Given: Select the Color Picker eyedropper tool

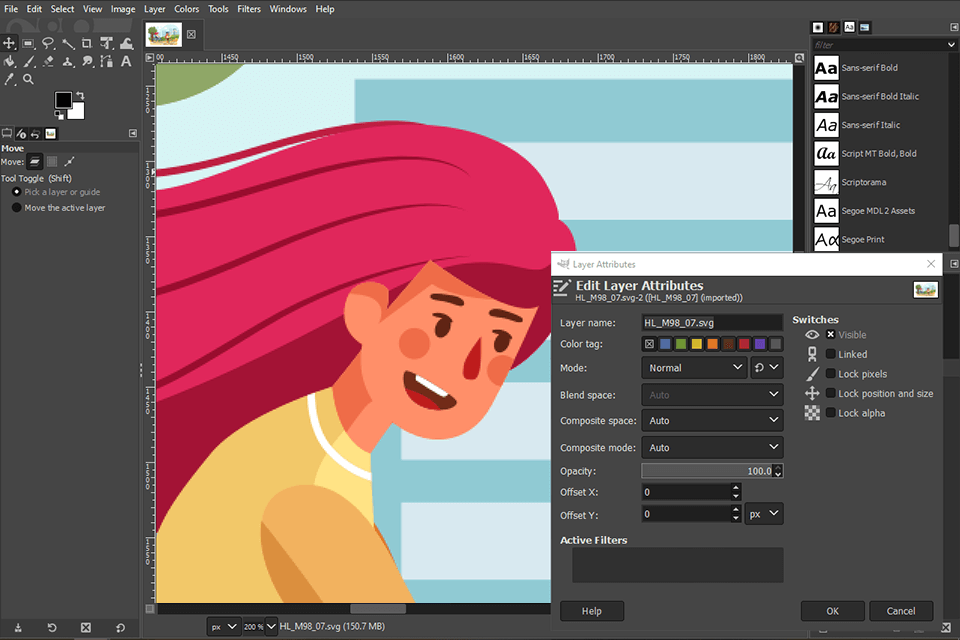Looking at the screenshot, I should tap(9, 79).
